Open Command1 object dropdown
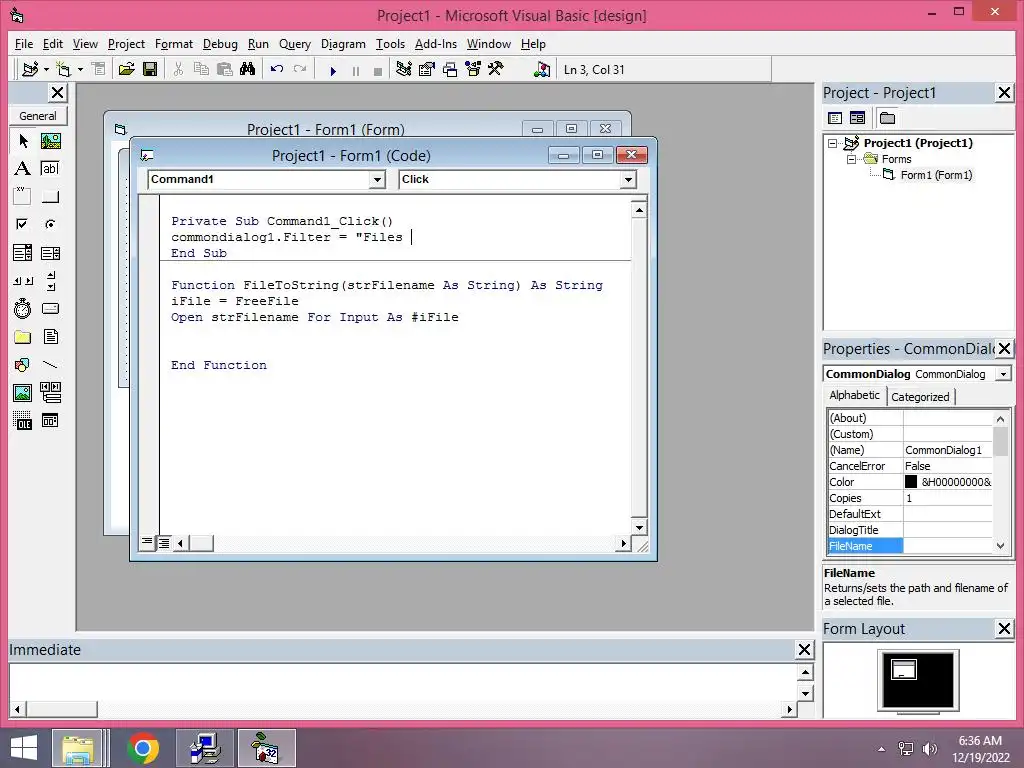This screenshot has width=1024, height=768. click(x=377, y=180)
